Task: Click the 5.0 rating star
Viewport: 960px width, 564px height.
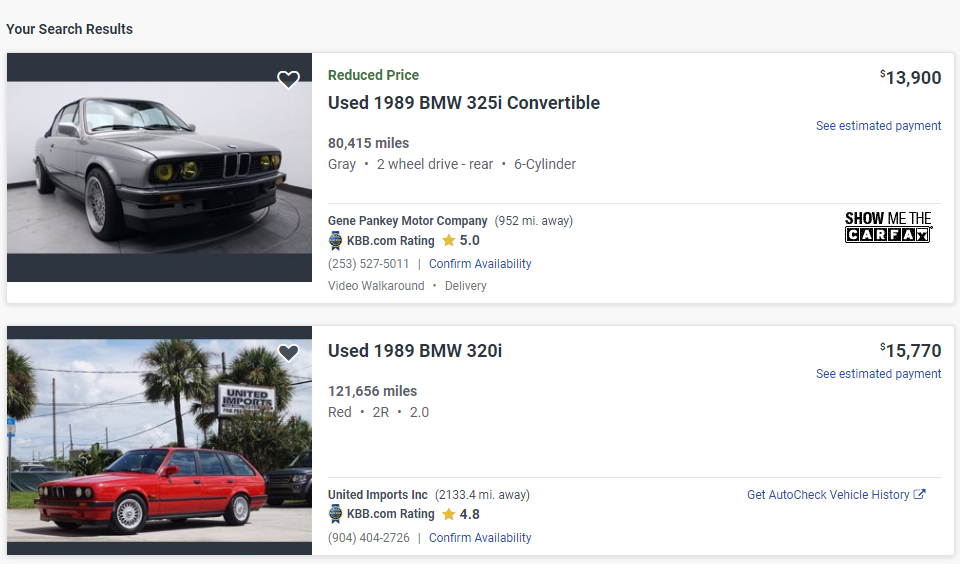Action: [449, 241]
